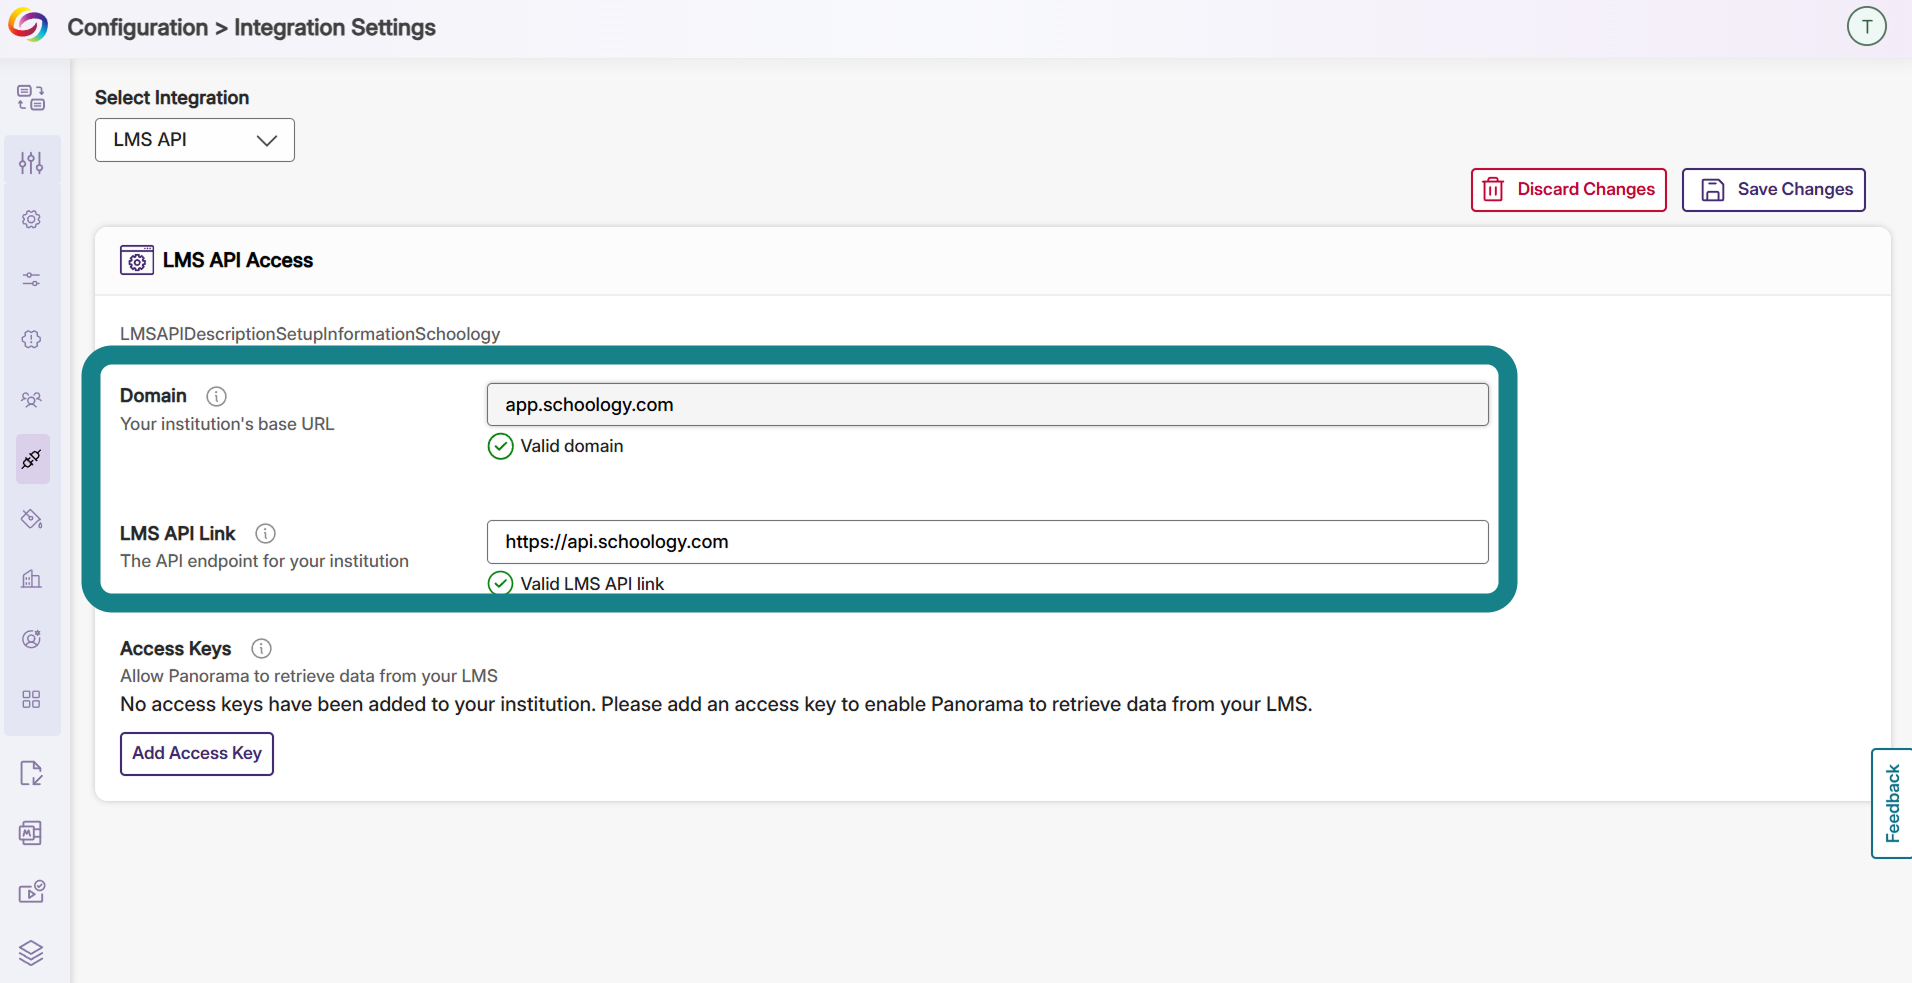Image resolution: width=1912 pixels, height=983 pixels.
Task: Click the video review icon in sidebar
Action: [31, 892]
